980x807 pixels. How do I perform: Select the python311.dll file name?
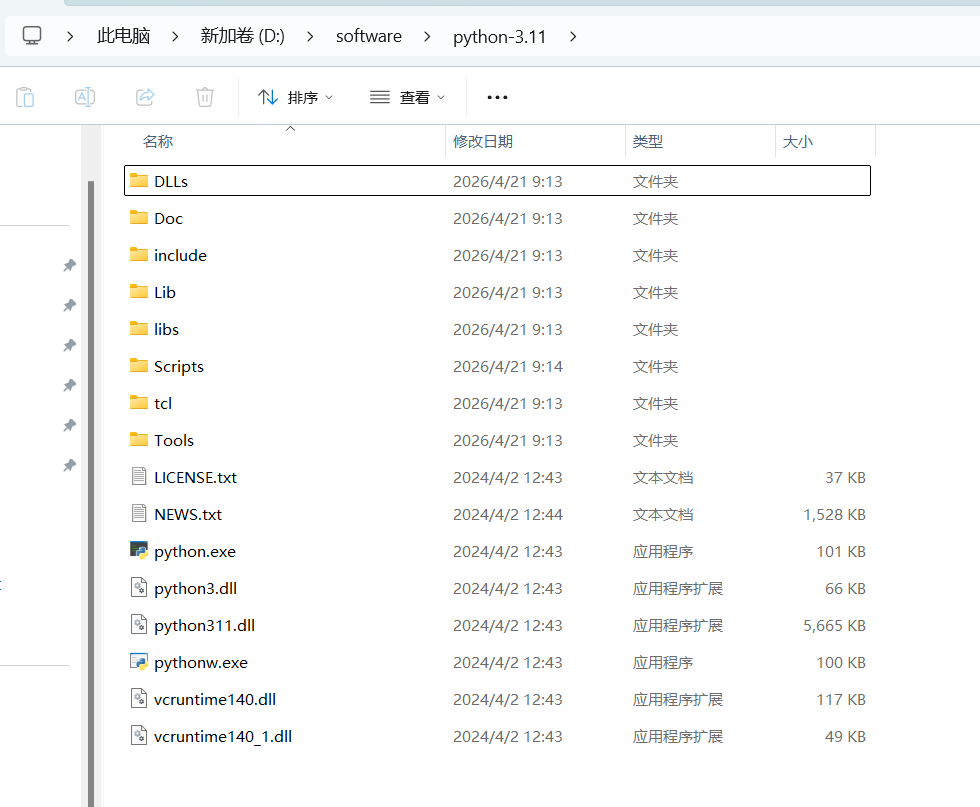(204, 625)
